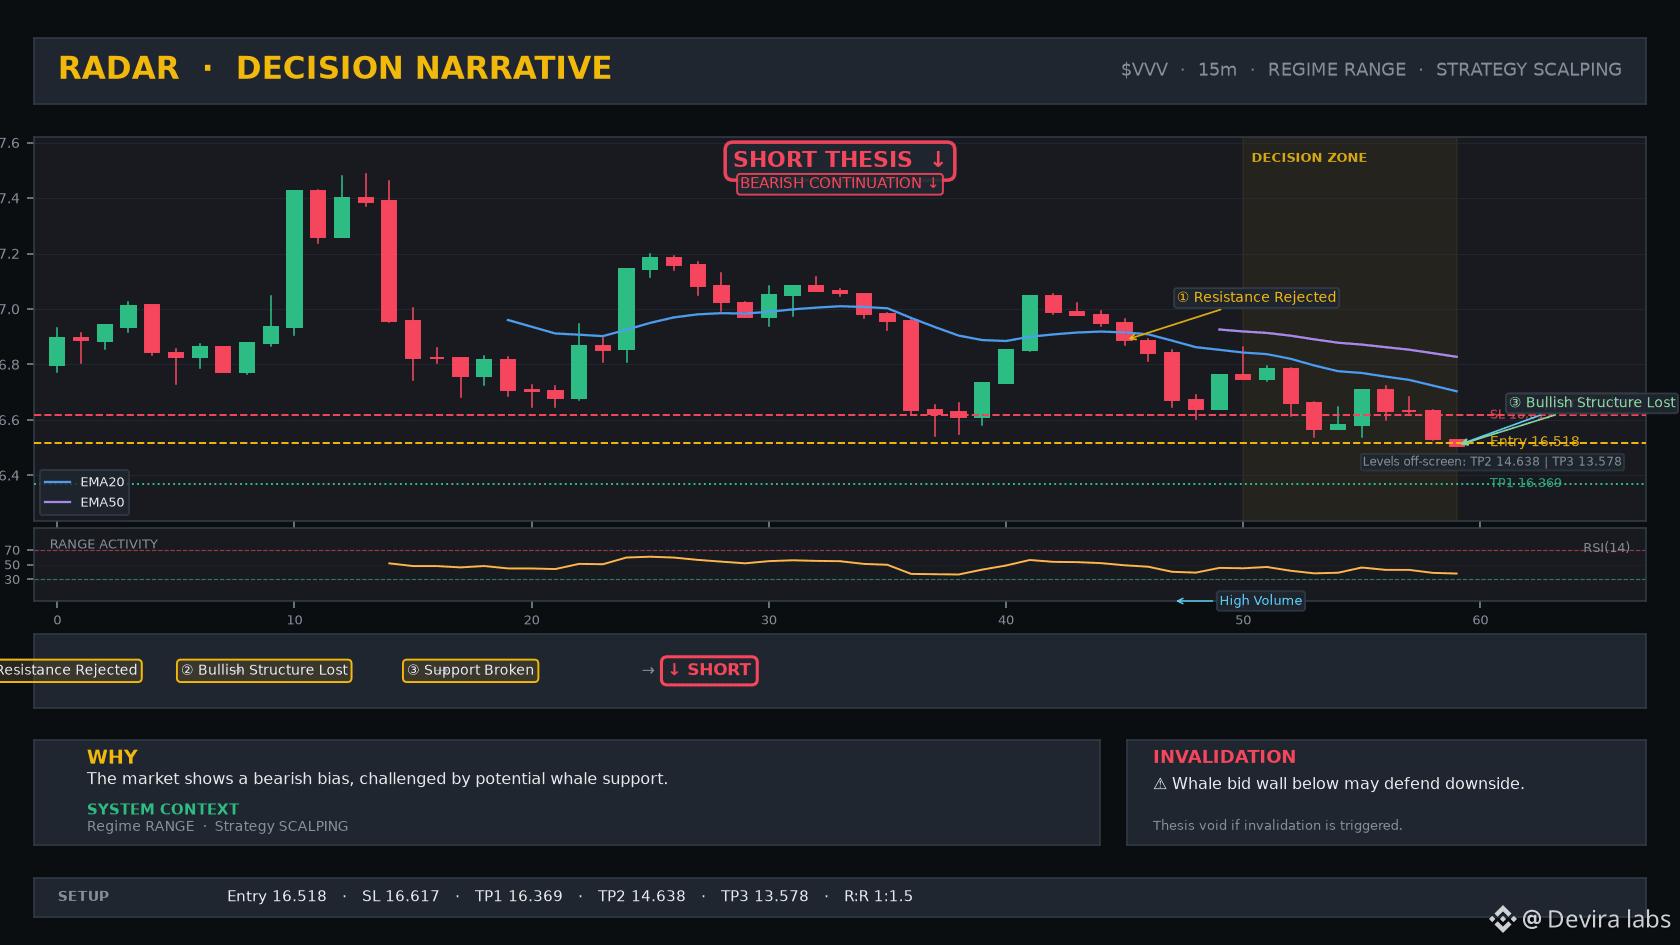Click the Thesis void note
Screen dimensions: 1680x945
click(1277, 825)
